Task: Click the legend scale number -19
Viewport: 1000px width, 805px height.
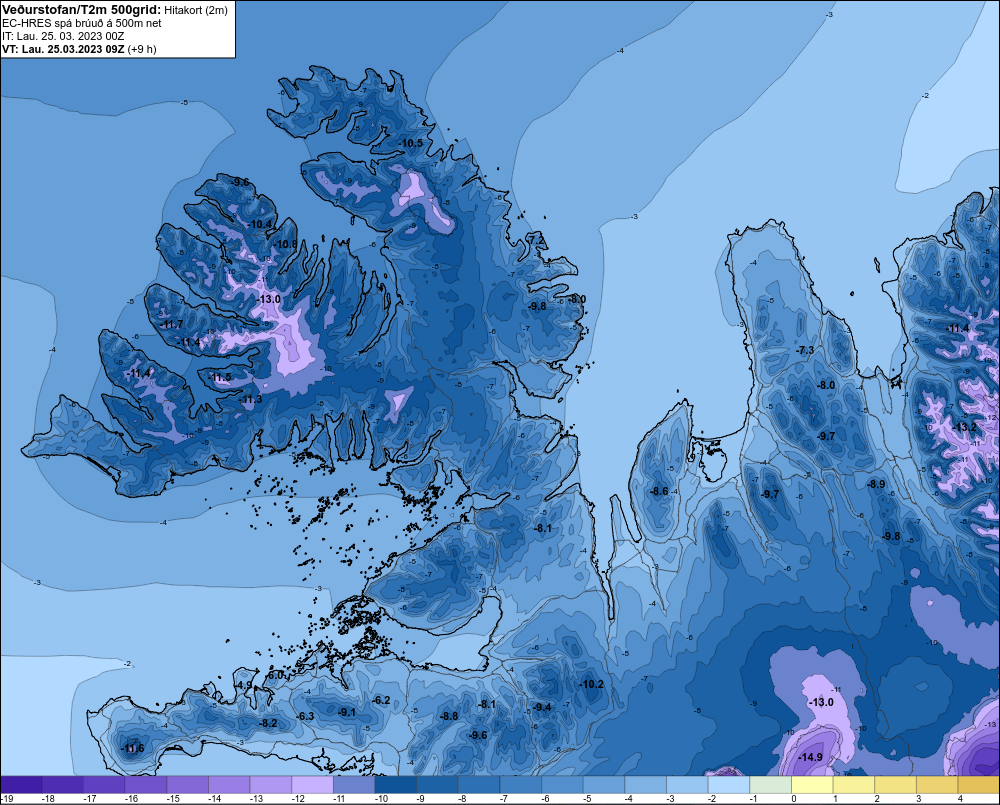Action: pyautogui.click(x=7, y=799)
